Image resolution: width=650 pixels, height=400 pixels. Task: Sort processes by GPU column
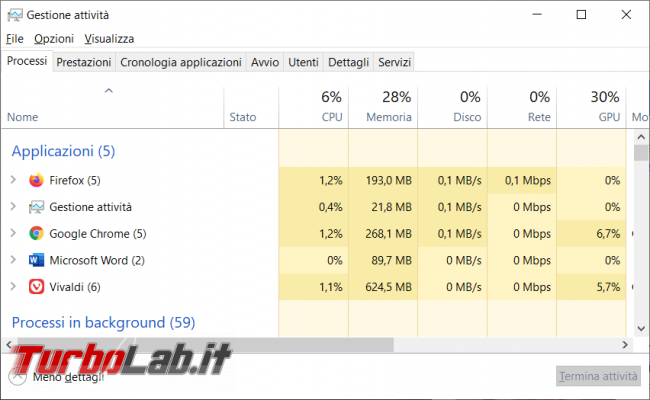tap(592, 108)
